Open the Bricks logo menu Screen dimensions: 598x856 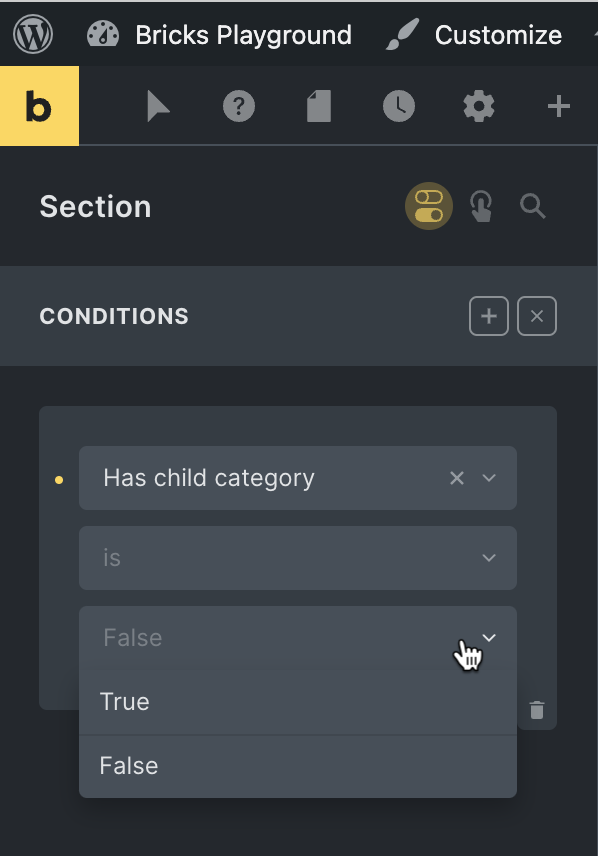pos(40,105)
